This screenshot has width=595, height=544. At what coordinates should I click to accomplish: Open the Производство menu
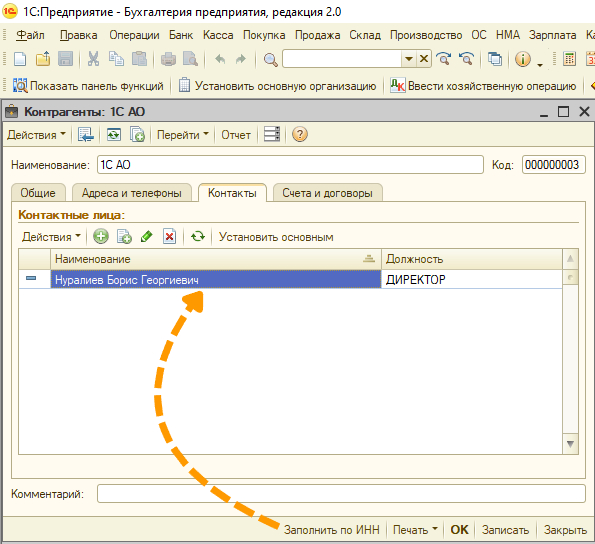(426, 35)
